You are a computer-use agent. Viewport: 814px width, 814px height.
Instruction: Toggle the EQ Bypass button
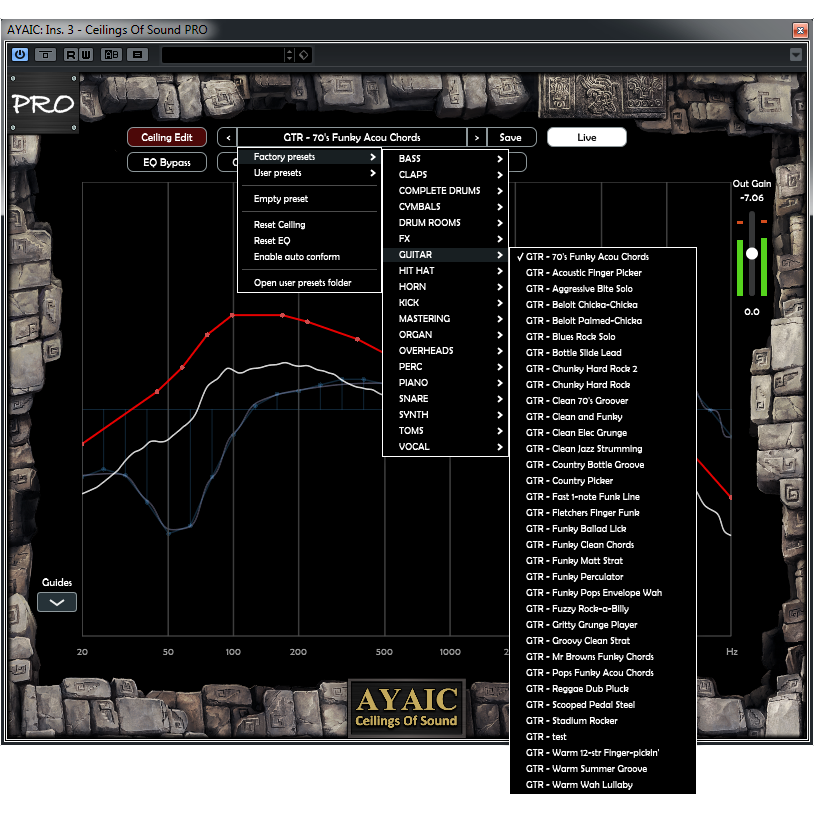(x=167, y=162)
